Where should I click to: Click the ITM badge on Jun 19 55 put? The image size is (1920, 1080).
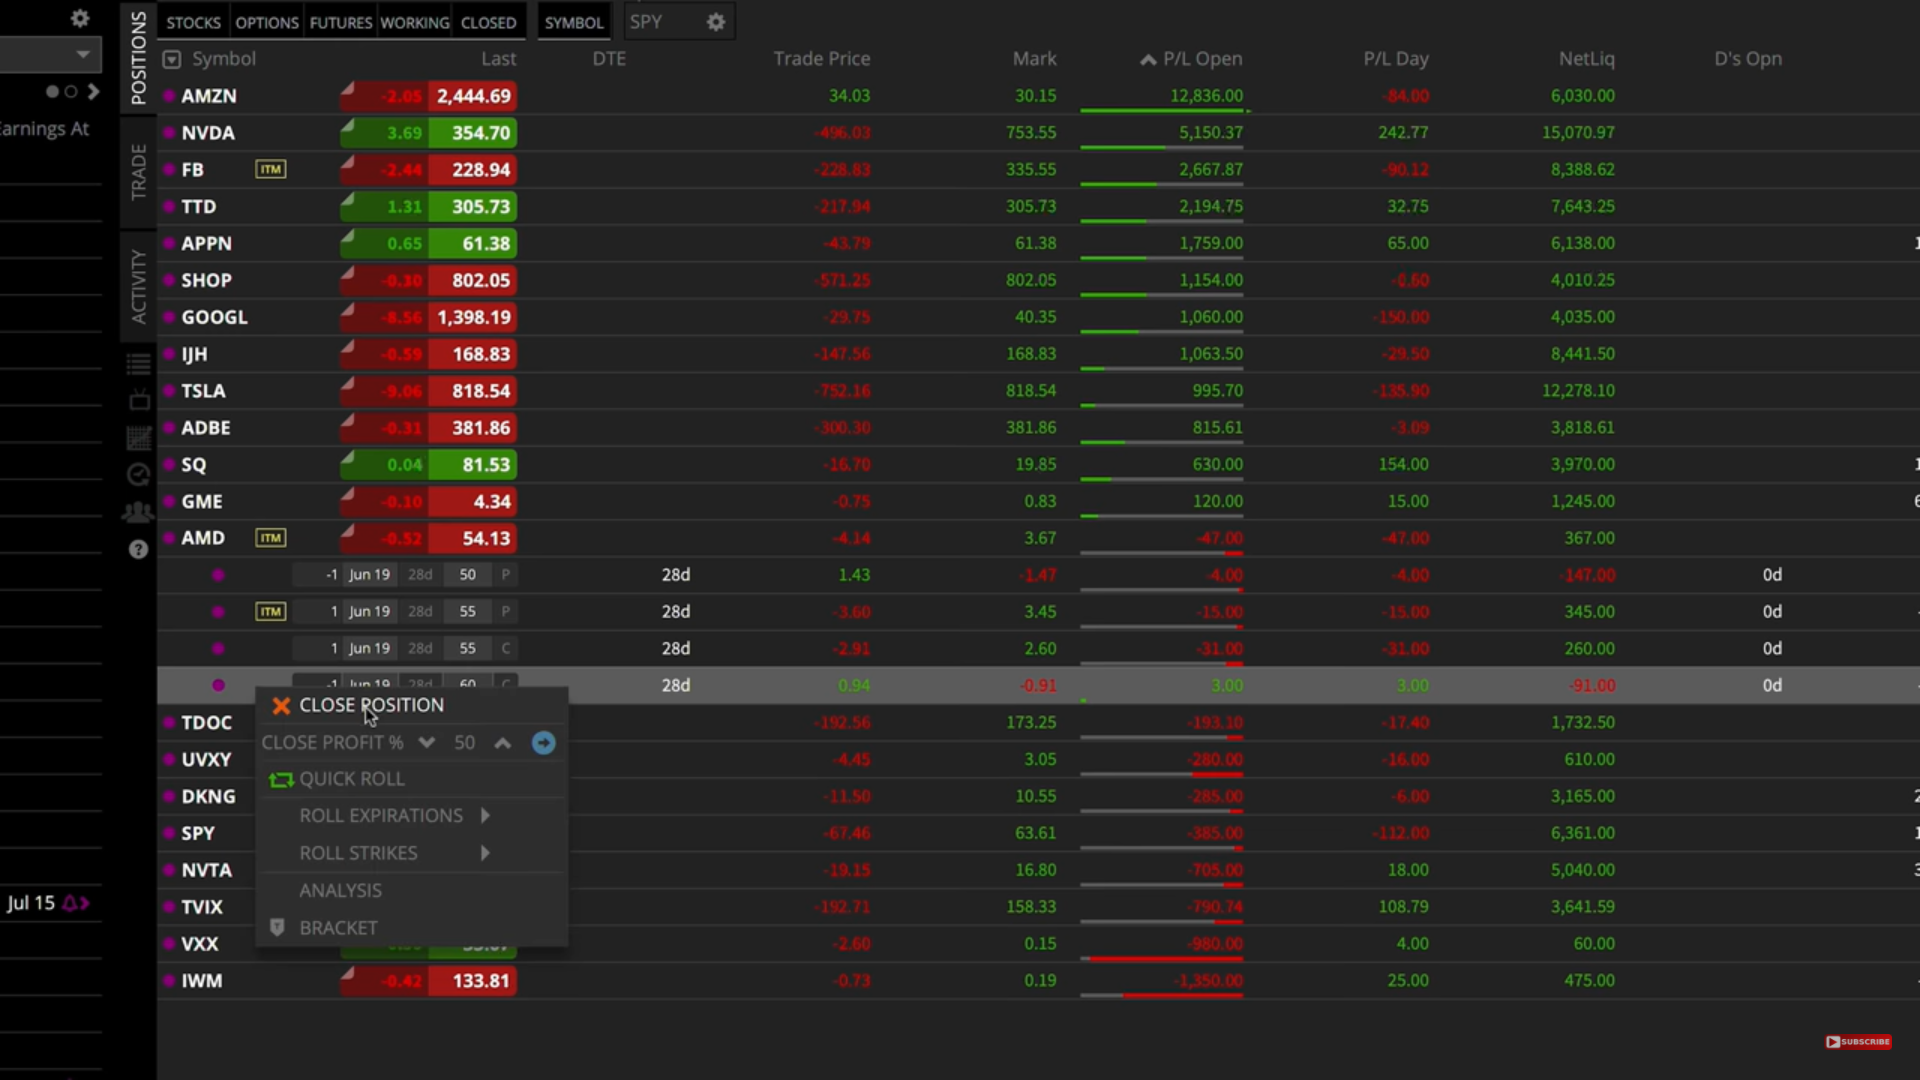(270, 612)
